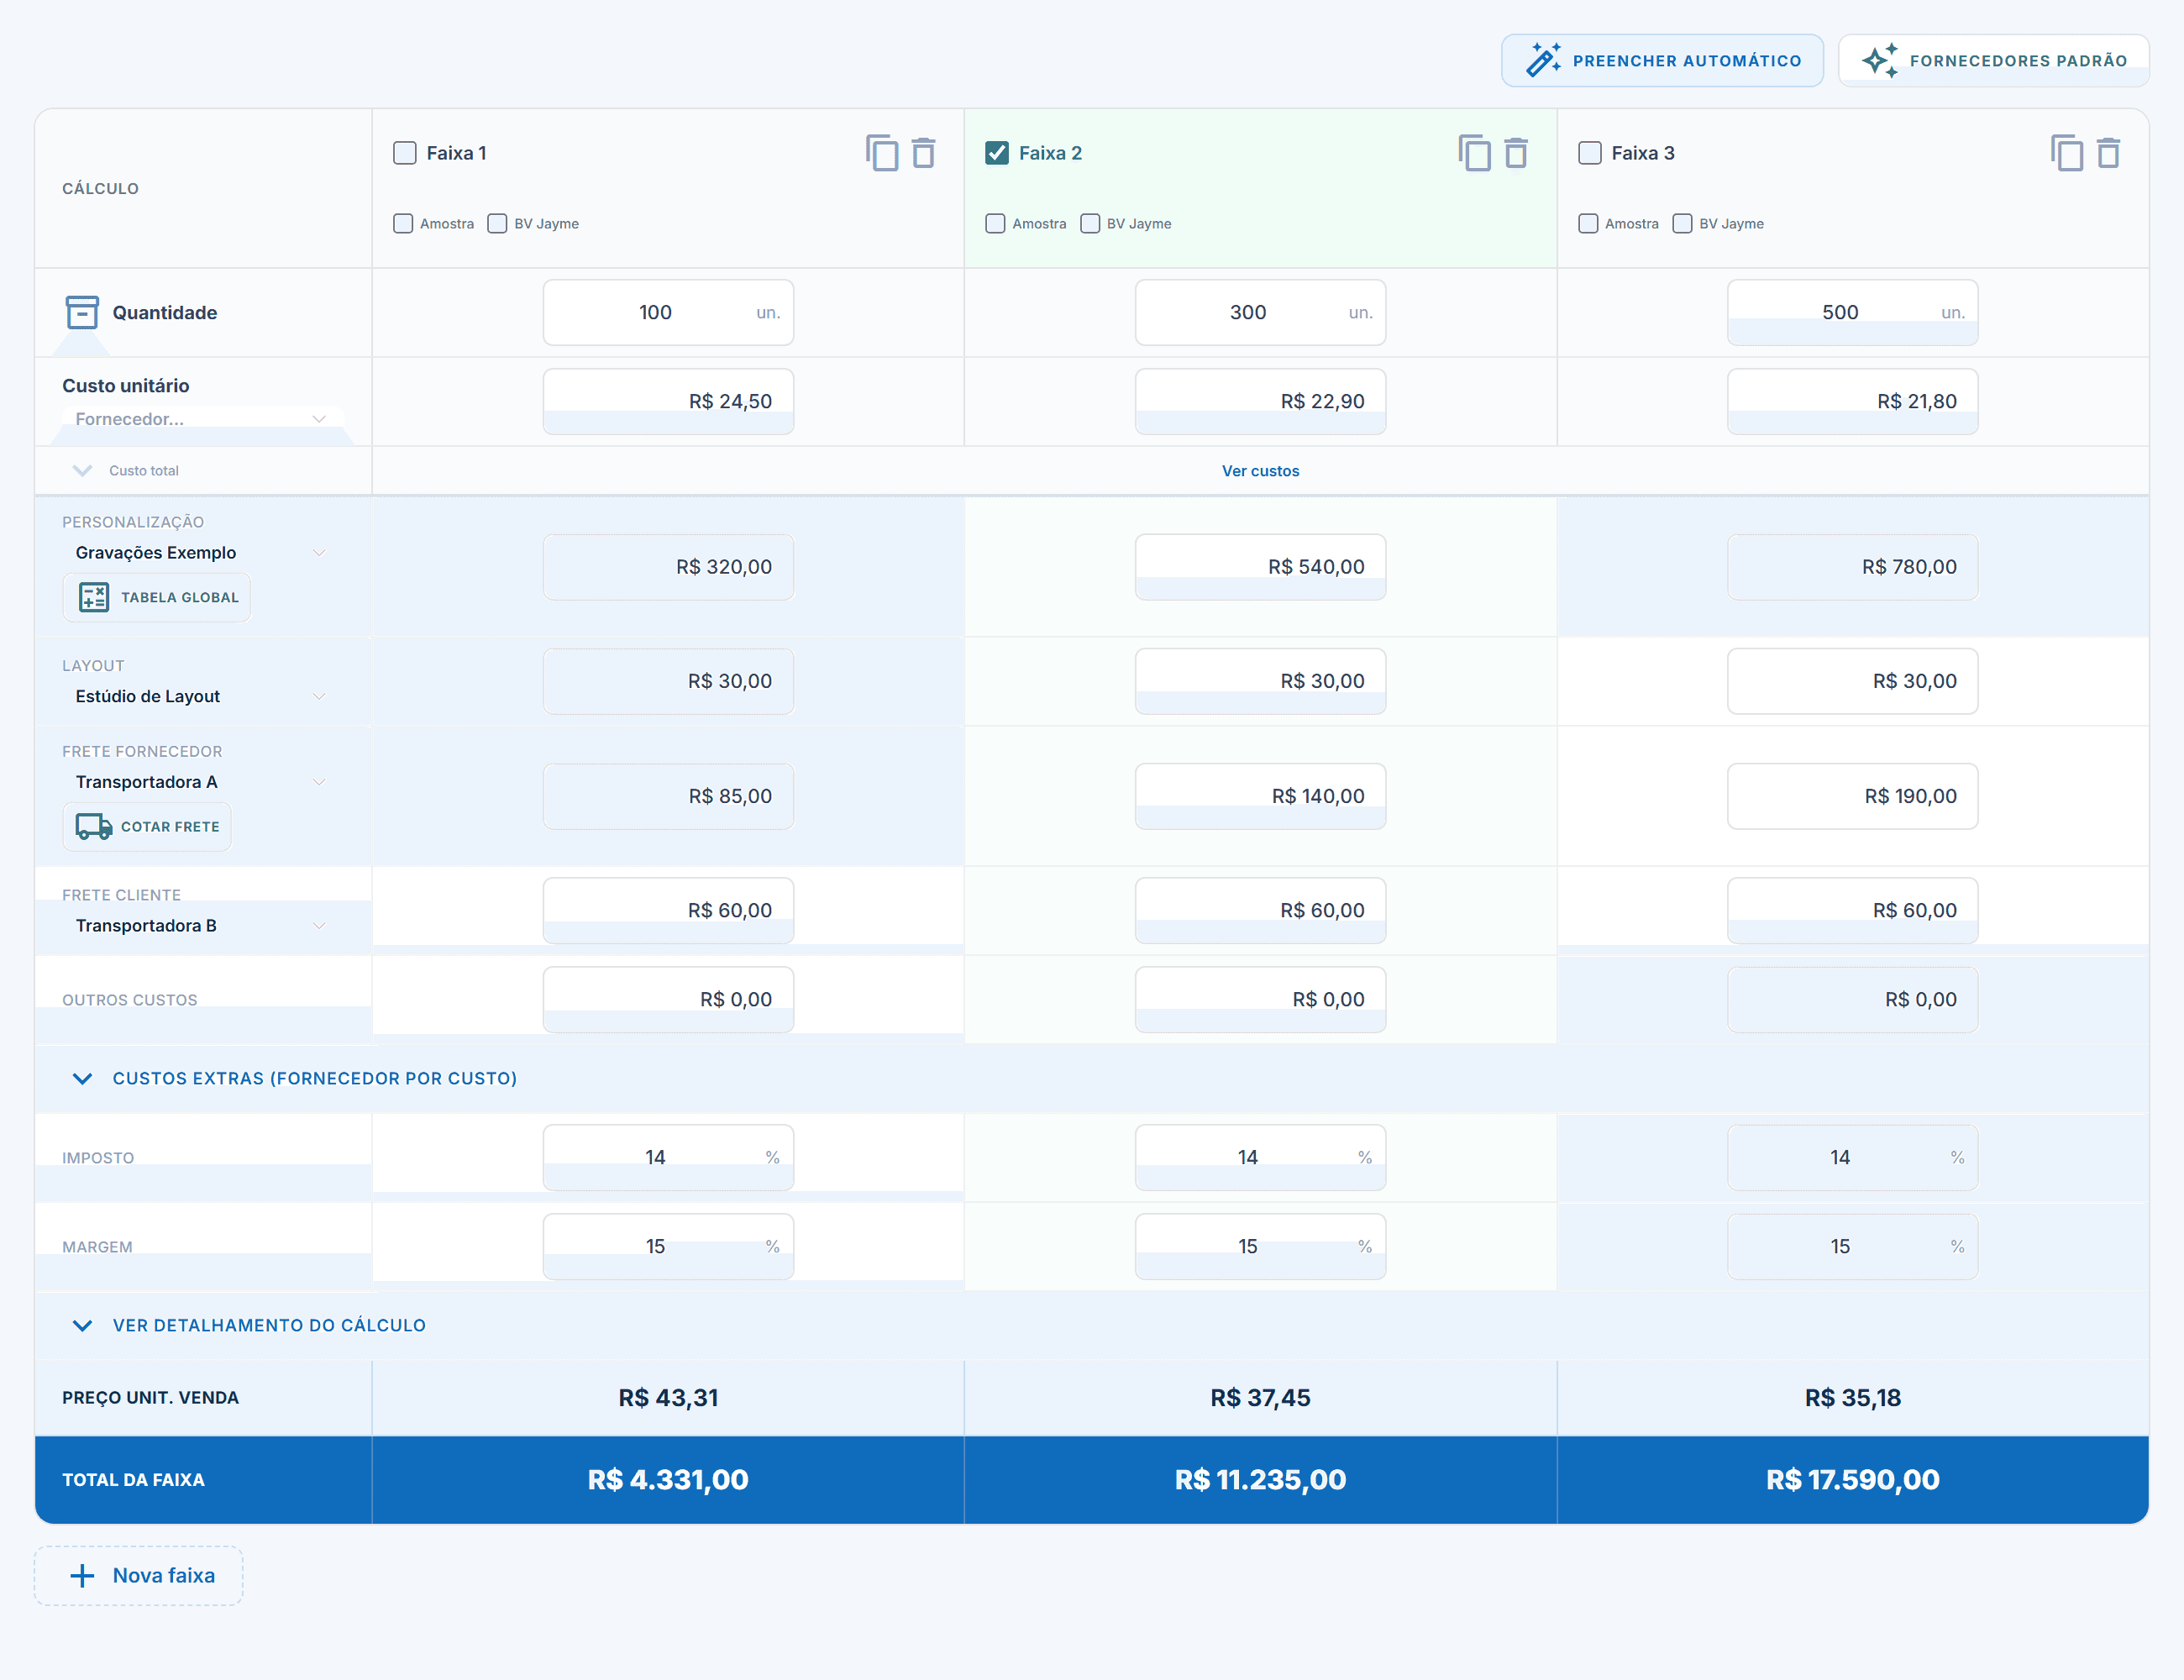The height and width of the screenshot is (1680, 2184).
Task: Click the Ver custos link
Action: 1260,471
